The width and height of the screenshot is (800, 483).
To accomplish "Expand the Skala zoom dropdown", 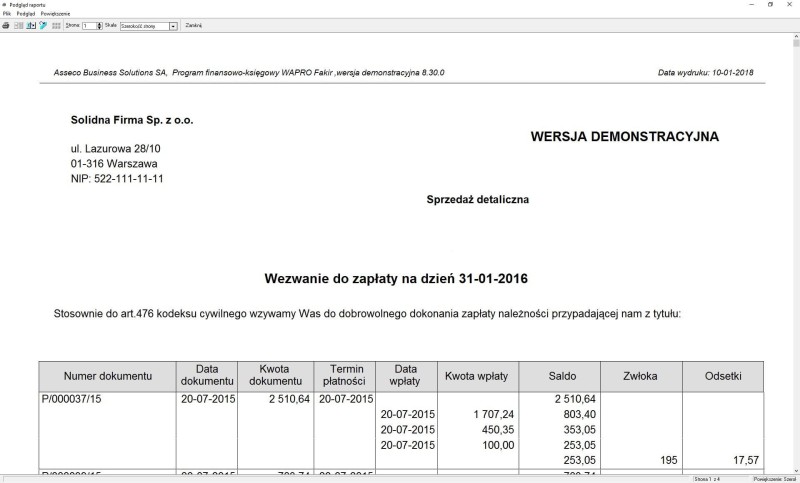I will pos(173,25).
